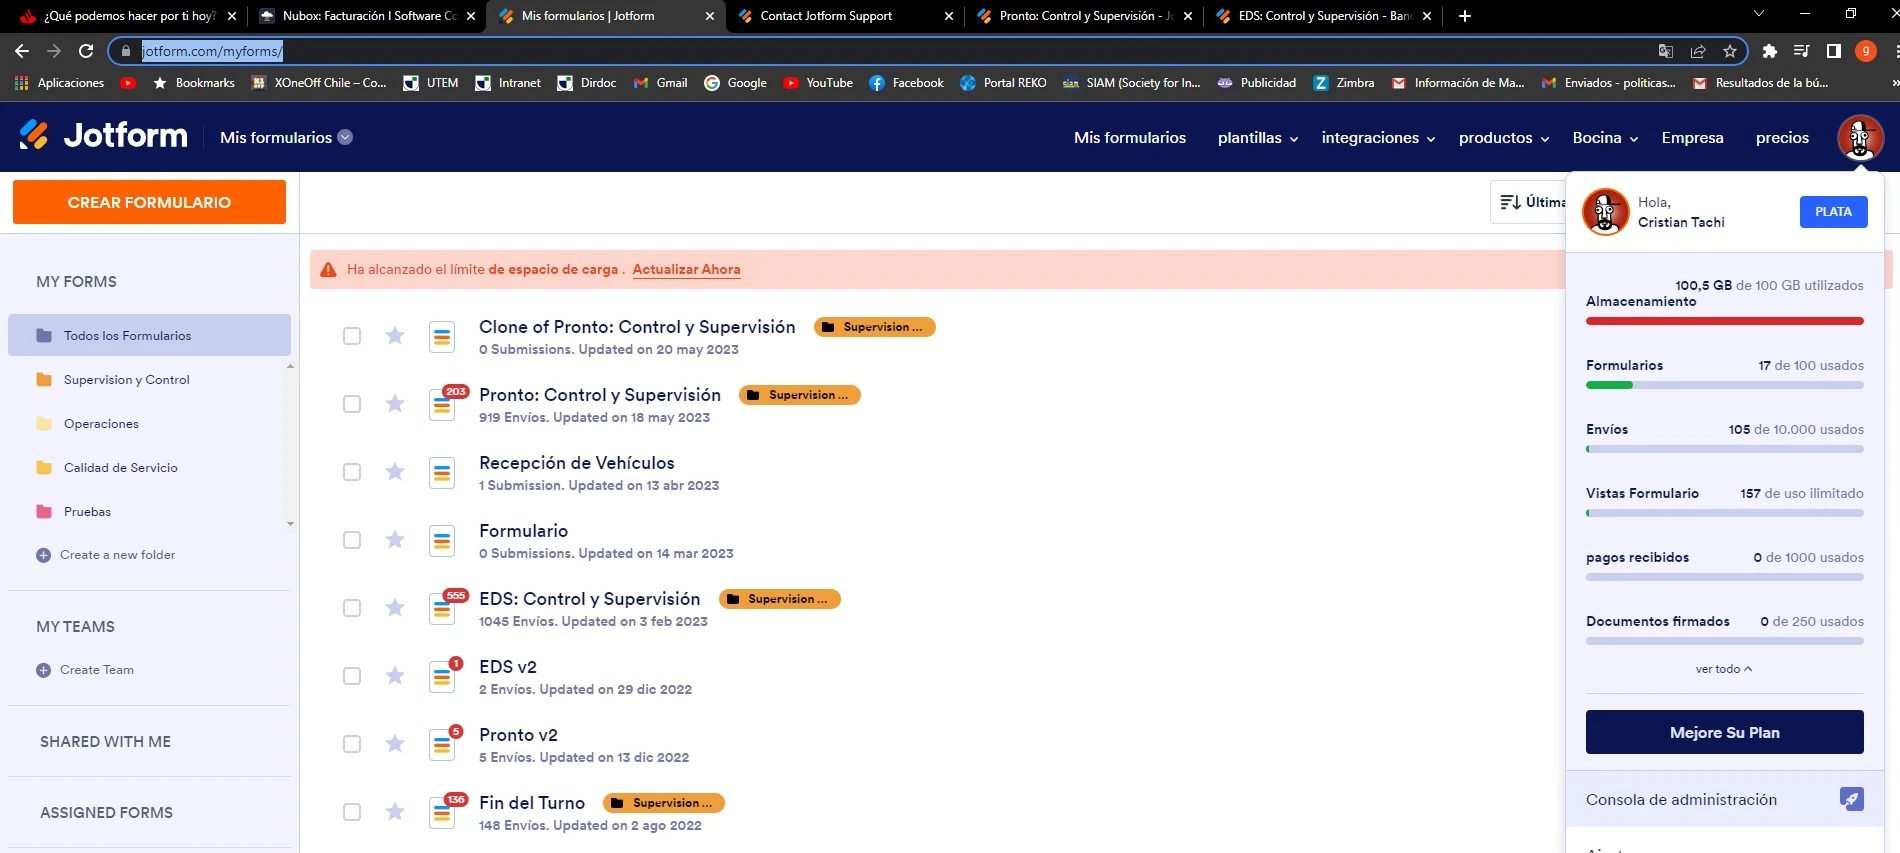Star the EDS: Control y Supervisión form
The image size is (1900, 853).
[395, 608]
